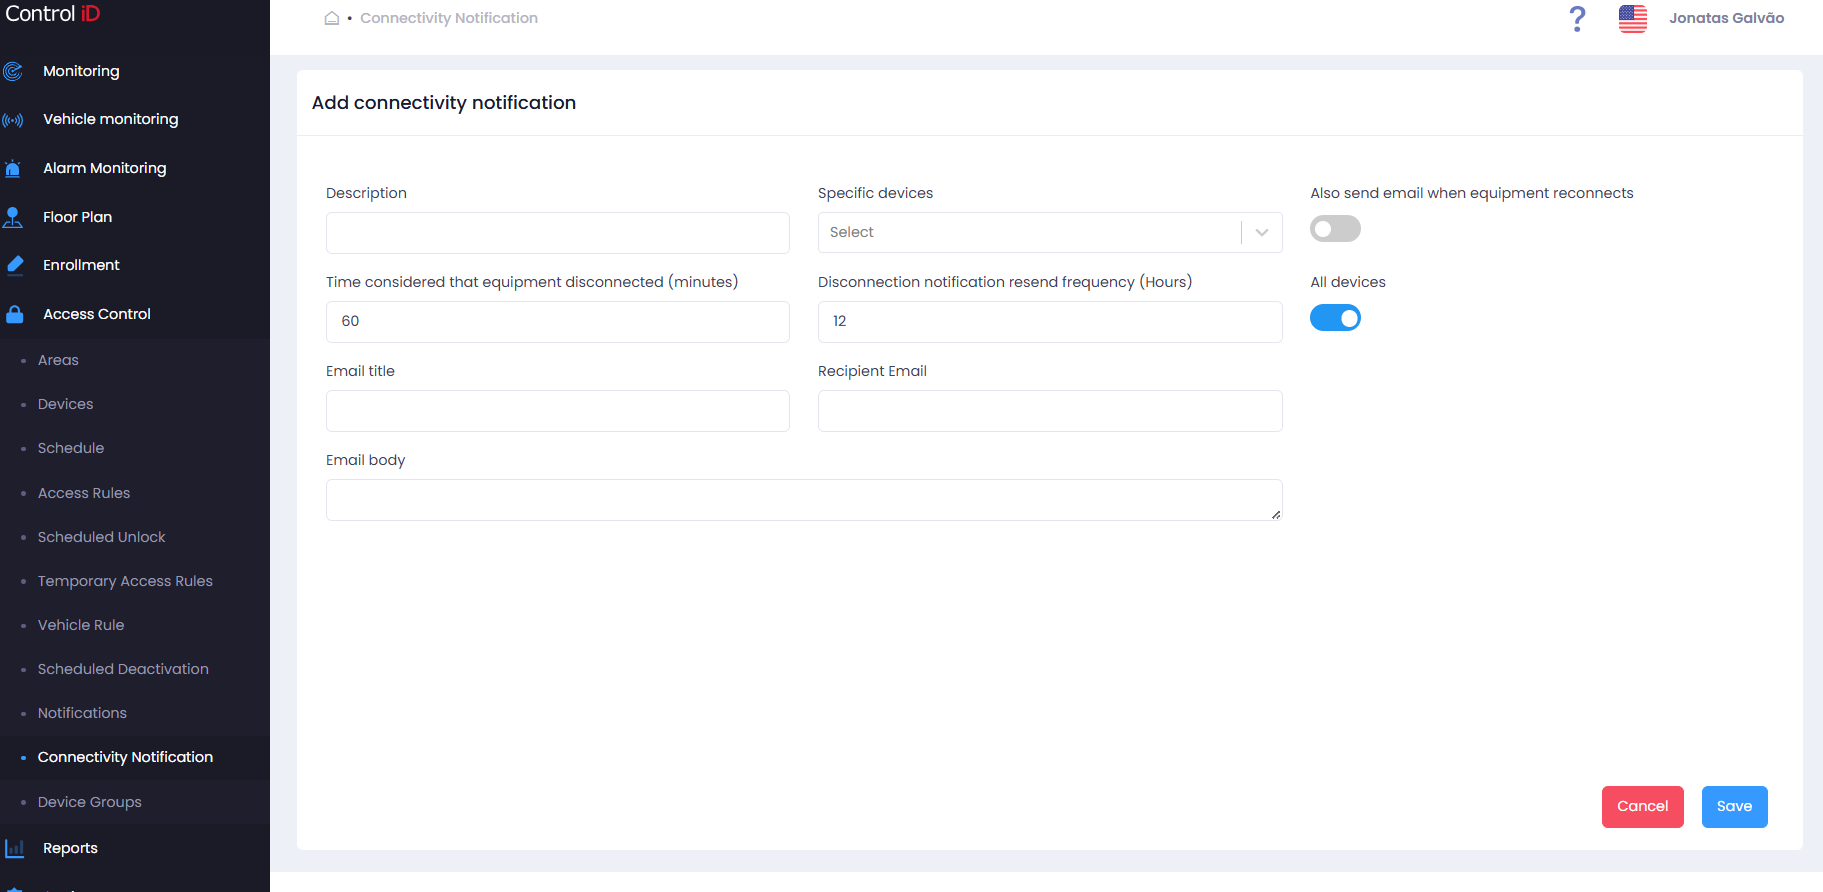The height and width of the screenshot is (892, 1823).
Task: Click the Save button
Action: (x=1734, y=807)
